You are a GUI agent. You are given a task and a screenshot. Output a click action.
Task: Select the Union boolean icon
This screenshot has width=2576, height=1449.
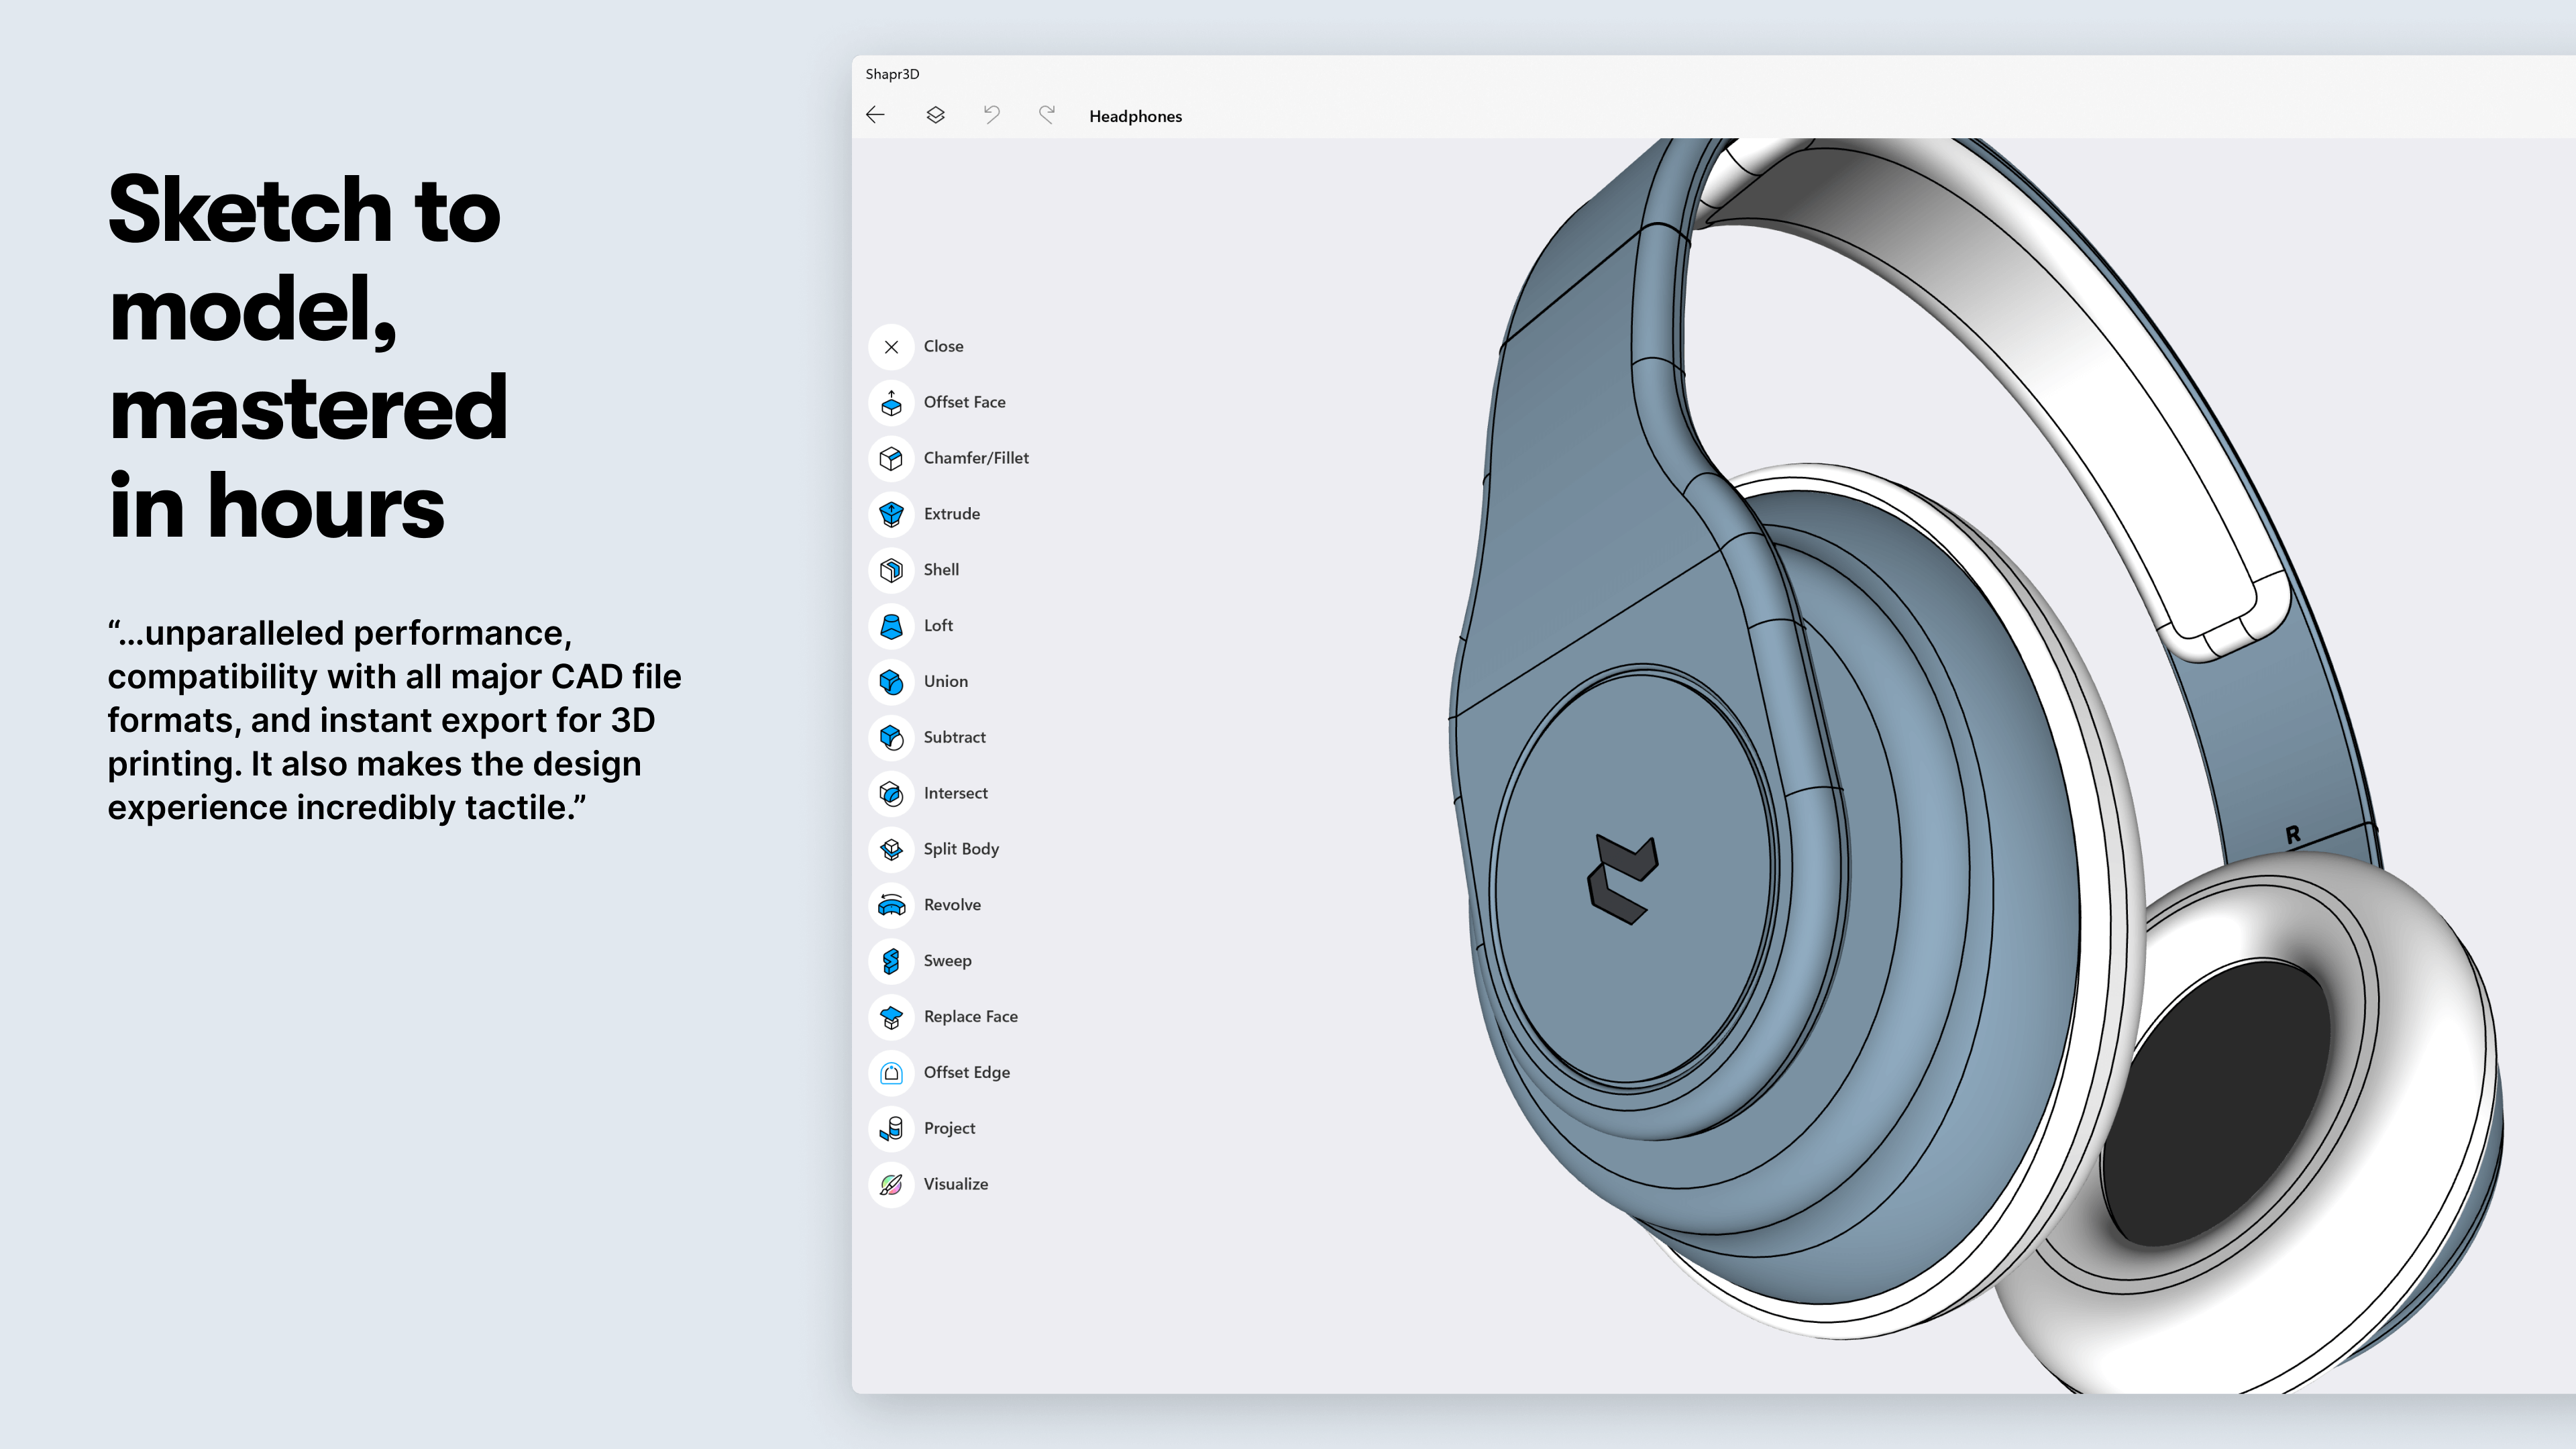891,682
